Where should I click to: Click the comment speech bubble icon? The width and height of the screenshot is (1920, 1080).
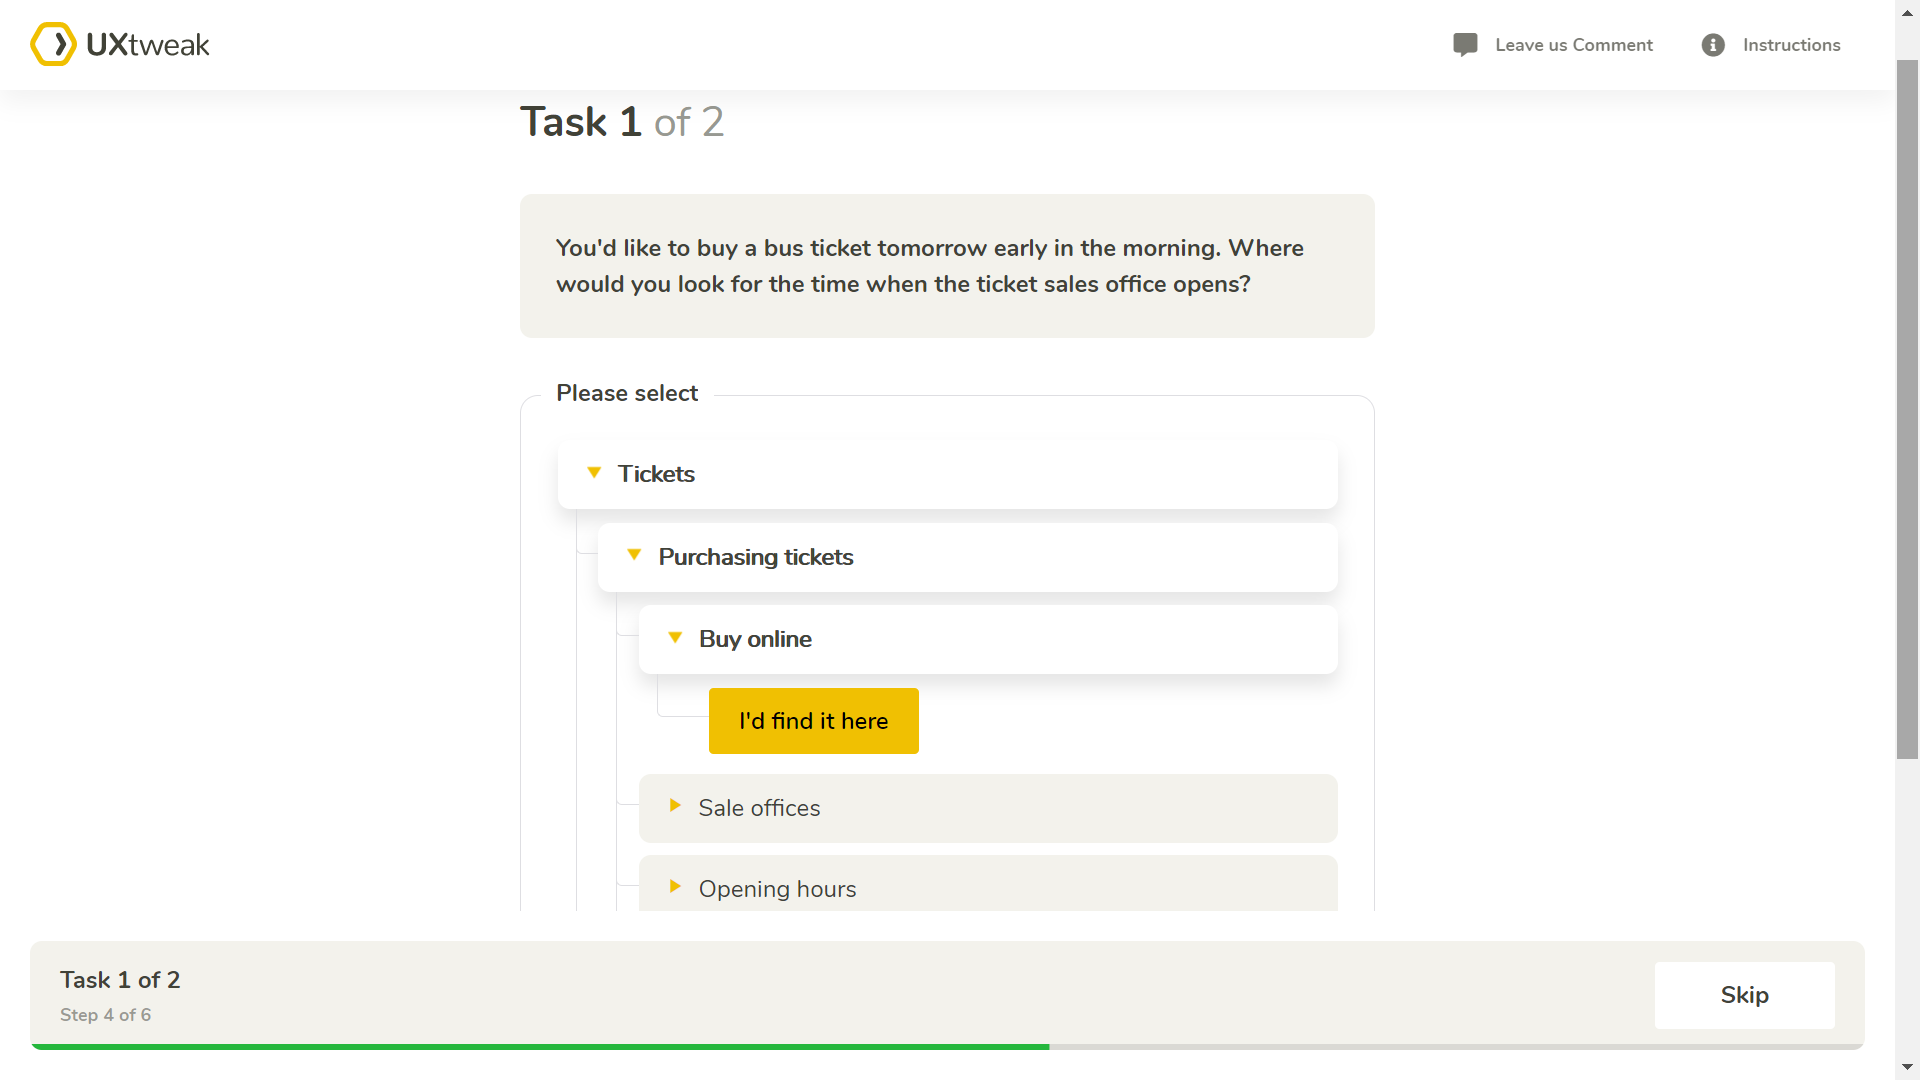coord(1465,45)
